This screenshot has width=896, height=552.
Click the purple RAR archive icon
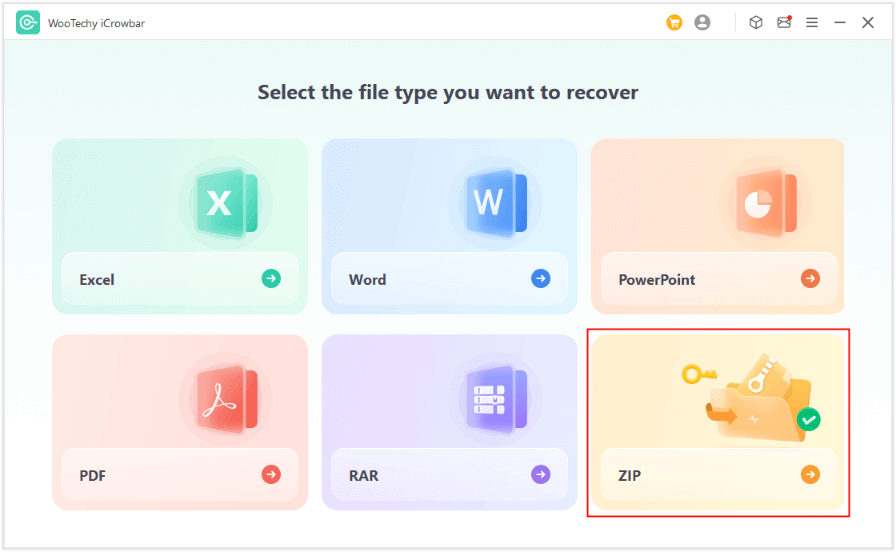click(494, 399)
